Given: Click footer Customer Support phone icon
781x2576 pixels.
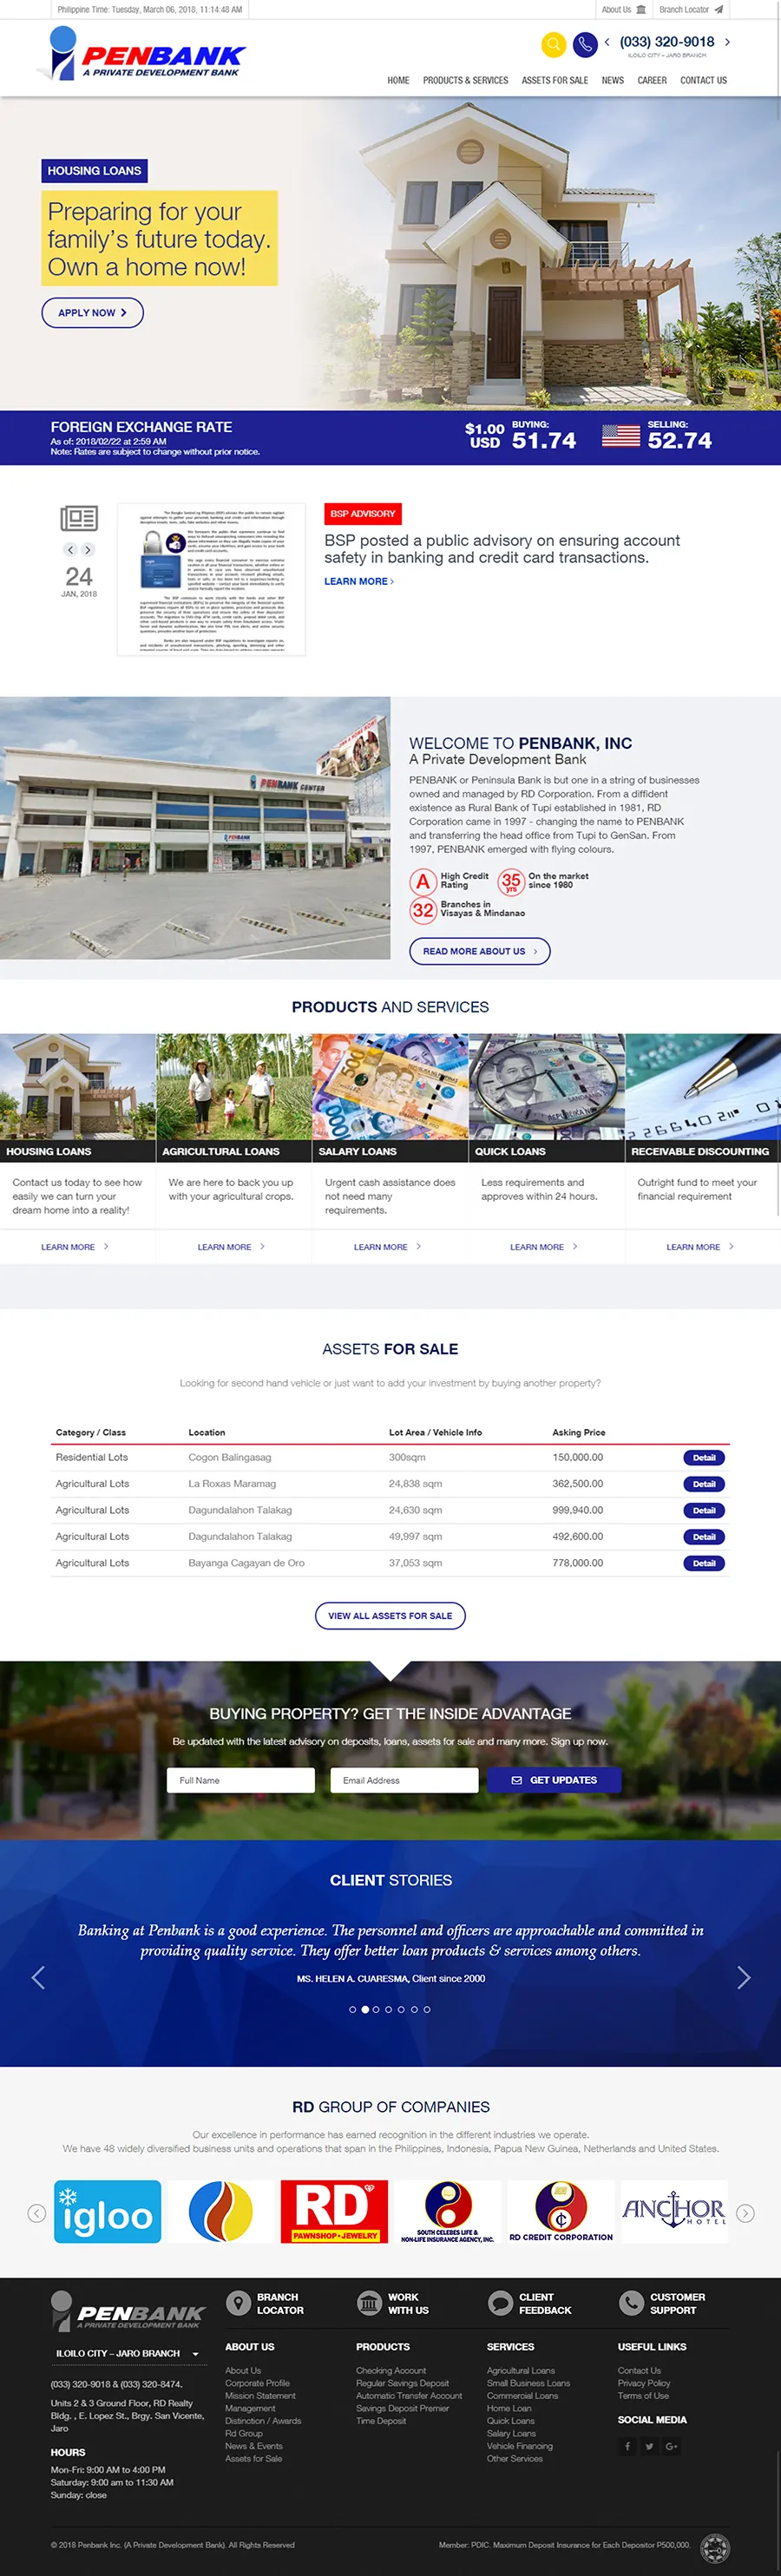Looking at the screenshot, I should pos(631,2303).
